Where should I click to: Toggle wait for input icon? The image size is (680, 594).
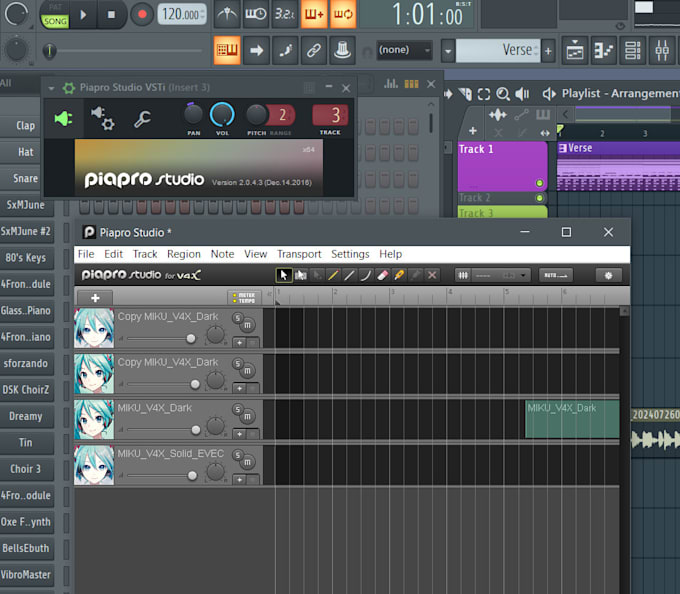[x=256, y=14]
